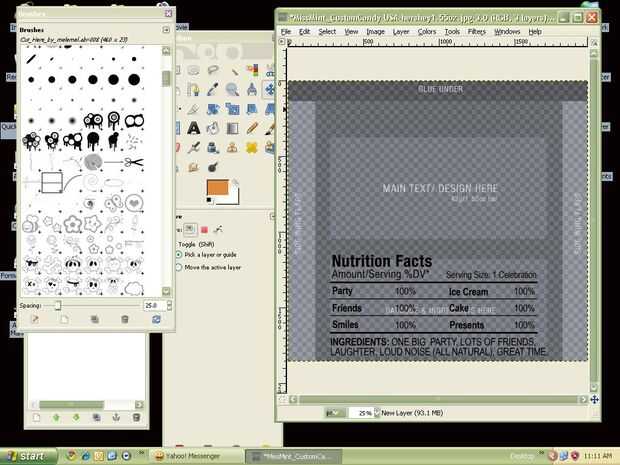
Task: Open the Windows menu
Action: pyautogui.click(x=507, y=32)
